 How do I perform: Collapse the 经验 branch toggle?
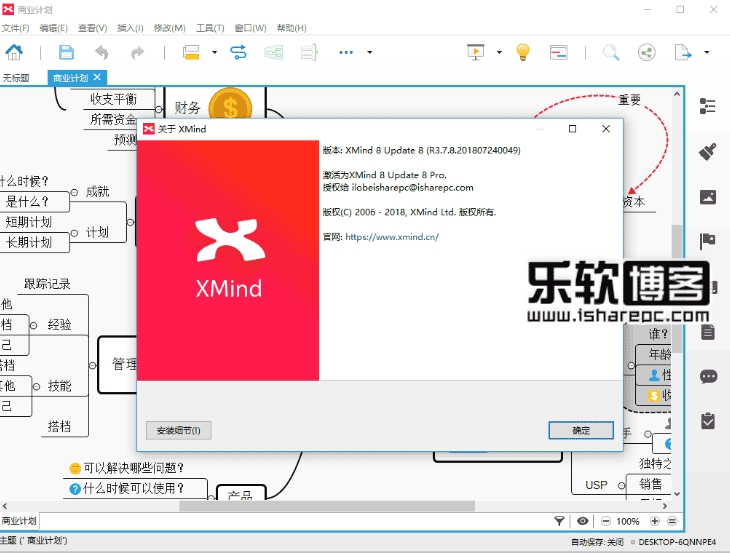[x=34, y=325]
